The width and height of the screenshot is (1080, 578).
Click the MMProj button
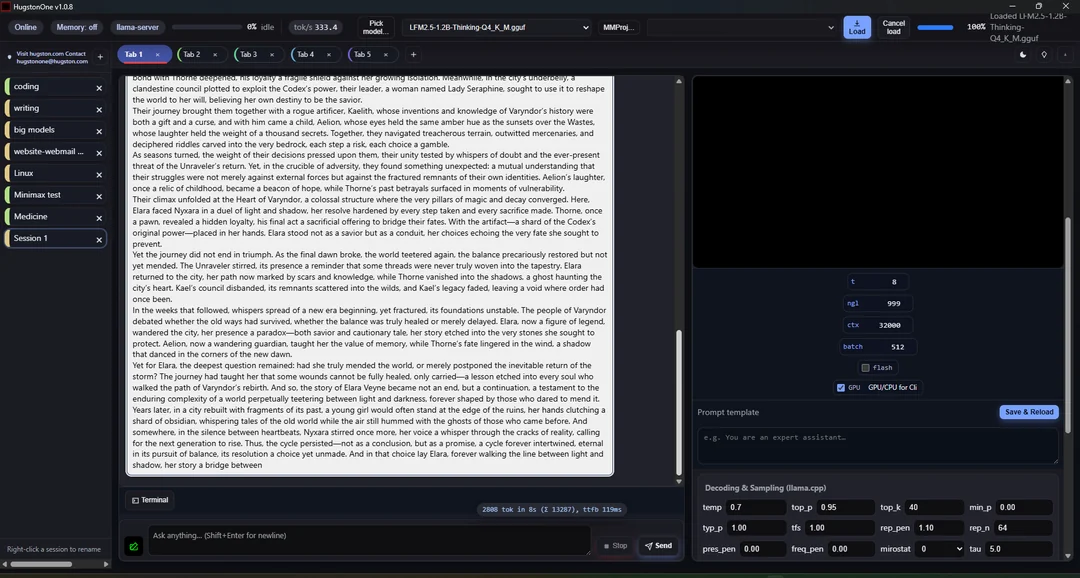coord(619,28)
